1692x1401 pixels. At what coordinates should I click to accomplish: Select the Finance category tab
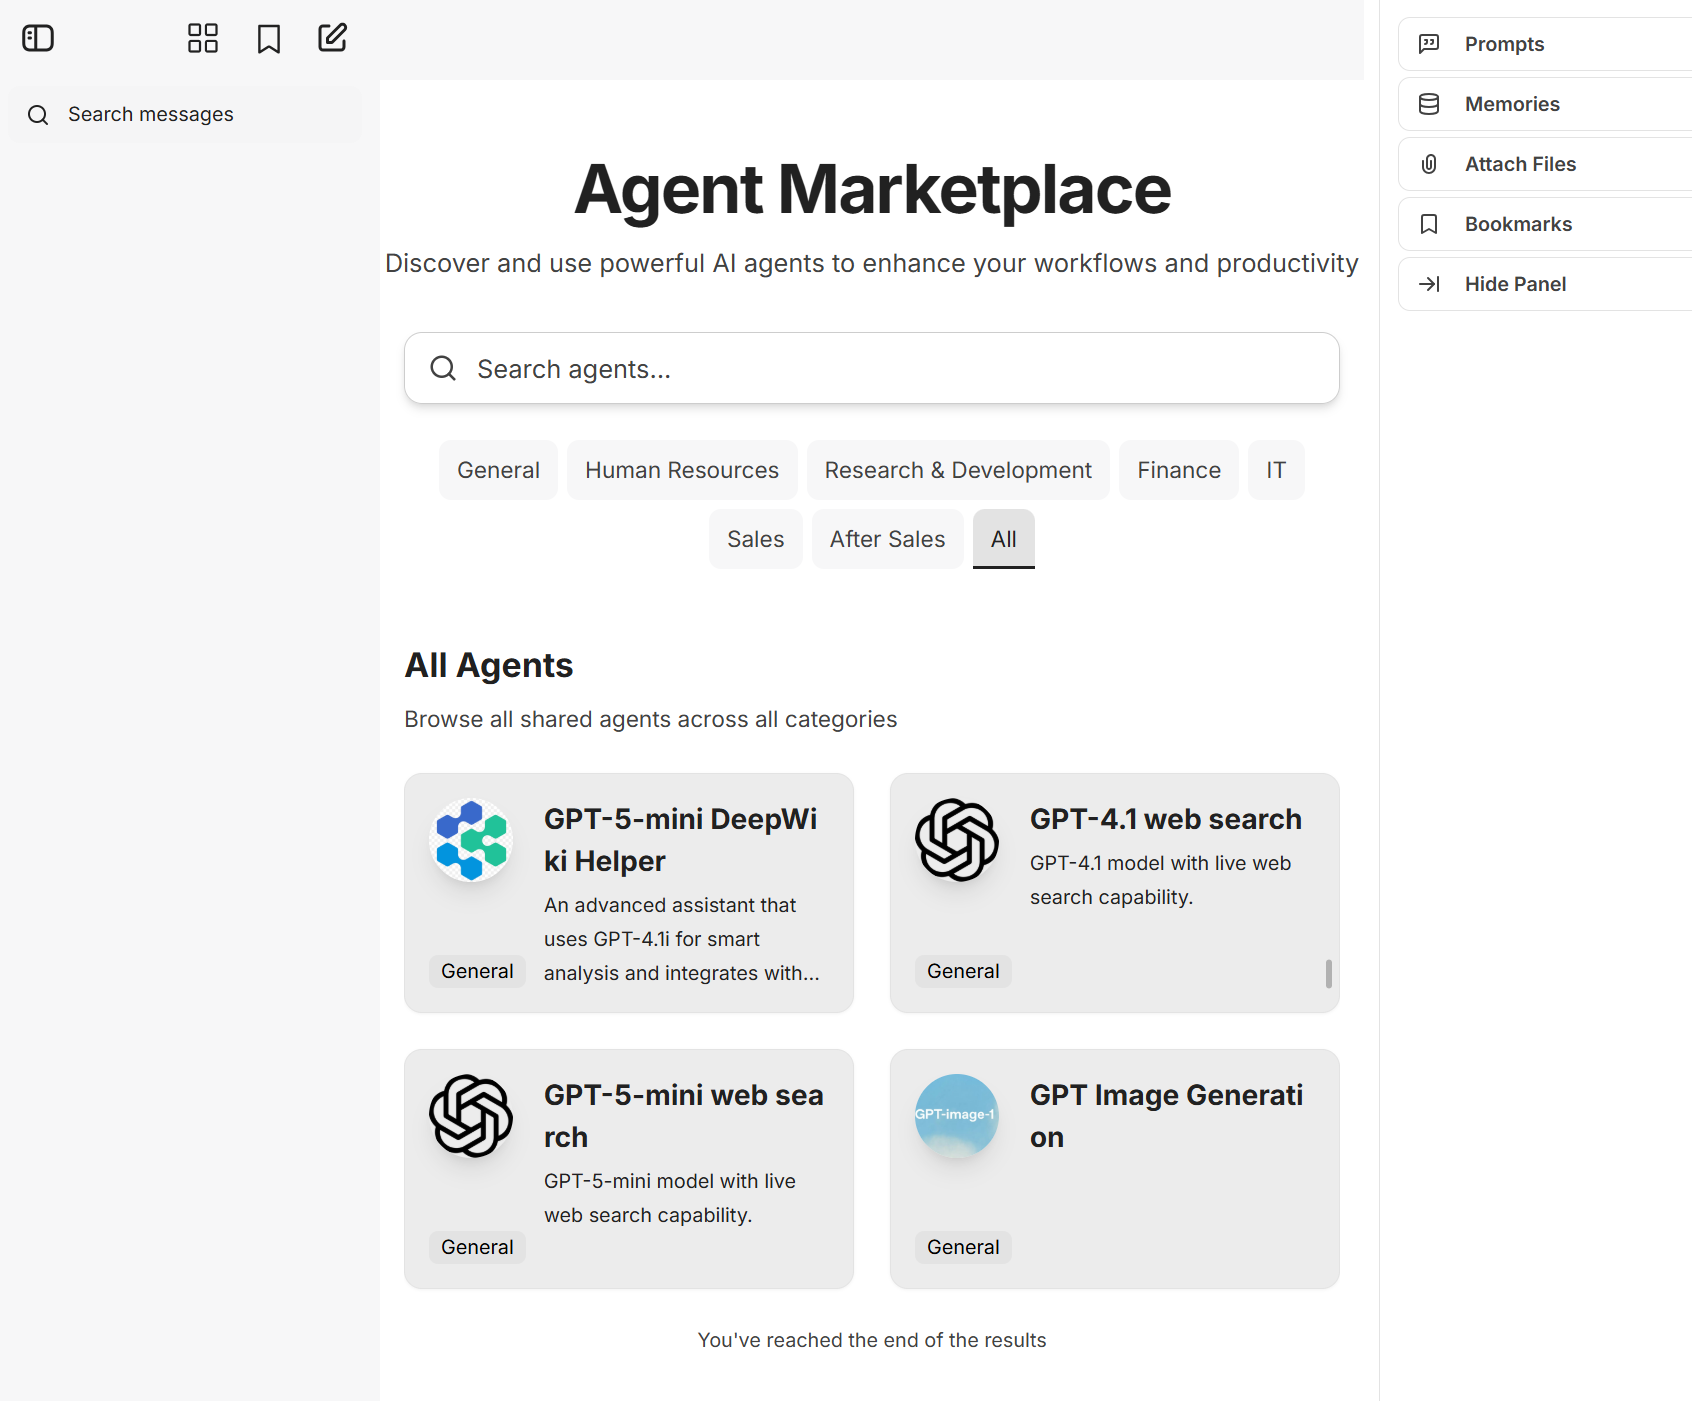tap(1178, 470)
